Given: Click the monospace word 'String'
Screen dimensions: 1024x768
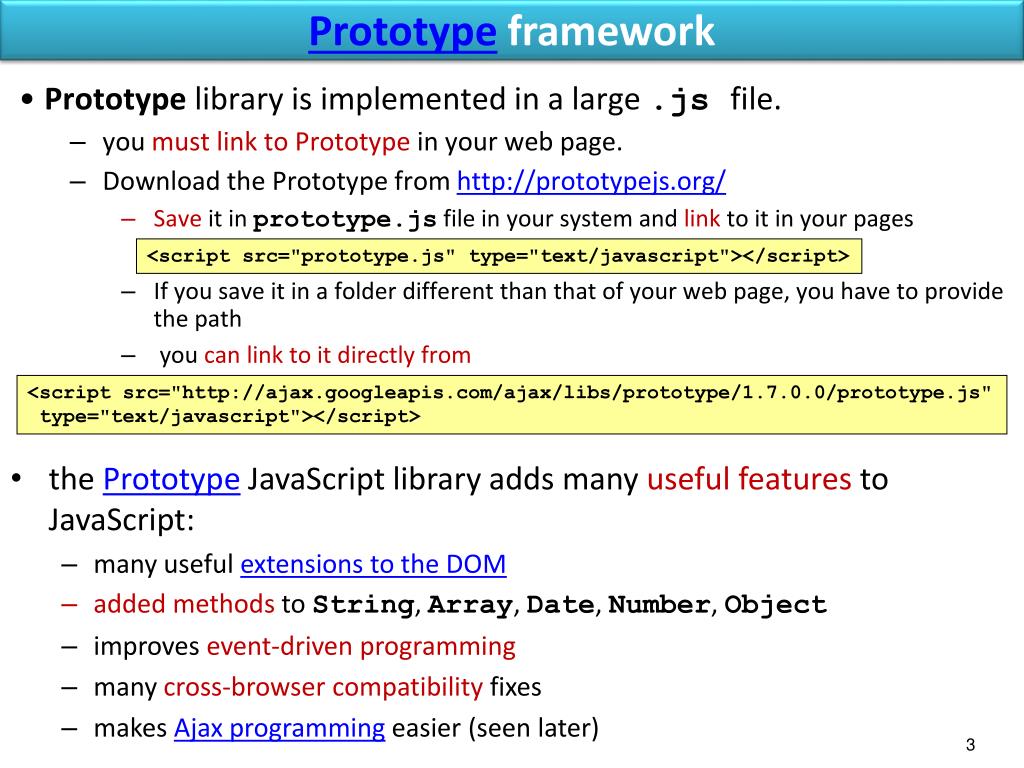Looking at the screenshot, I should pyautogui.click(x=362, y=605).
